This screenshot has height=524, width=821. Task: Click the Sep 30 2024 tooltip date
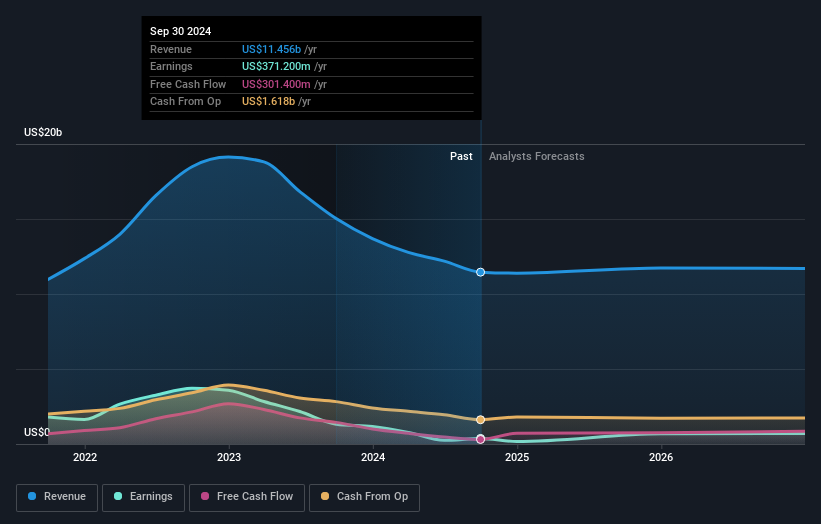click(x=181, y=31)
